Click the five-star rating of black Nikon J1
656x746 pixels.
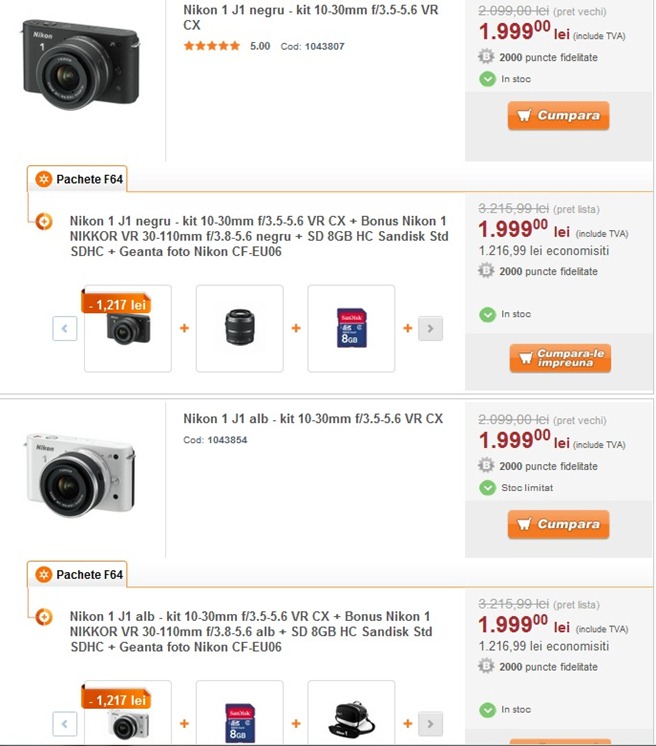point(212,46)
